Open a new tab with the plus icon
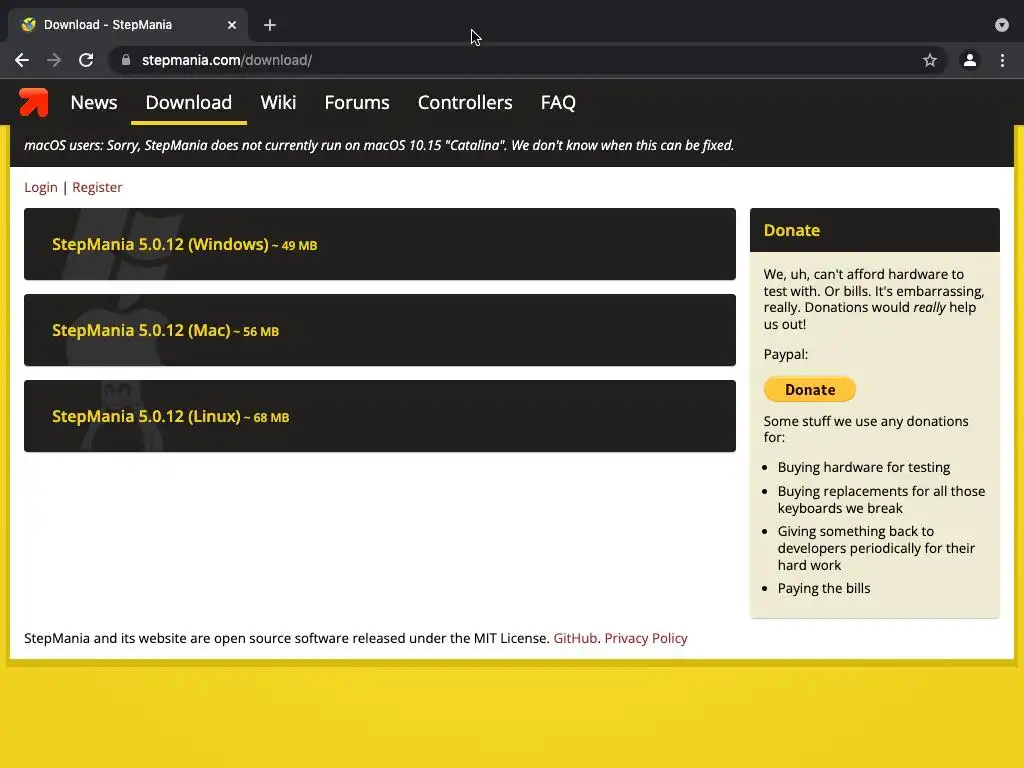This screenshot has height=768, width=1024. [270, 25]
